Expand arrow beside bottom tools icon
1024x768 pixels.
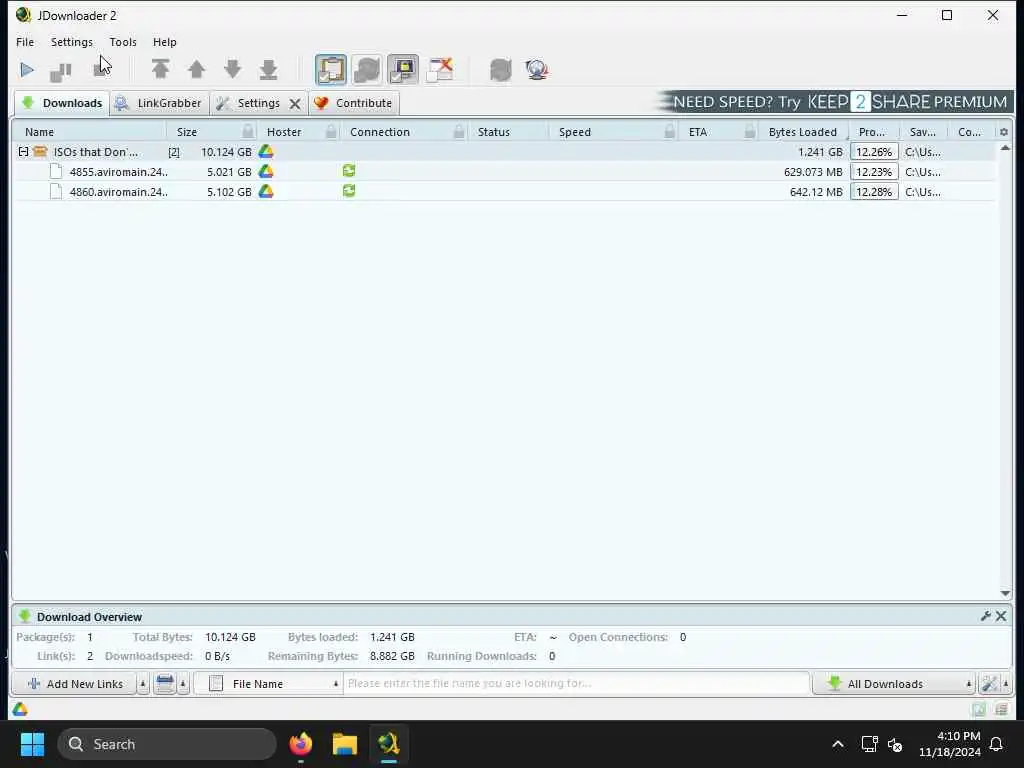[1006, 684]
